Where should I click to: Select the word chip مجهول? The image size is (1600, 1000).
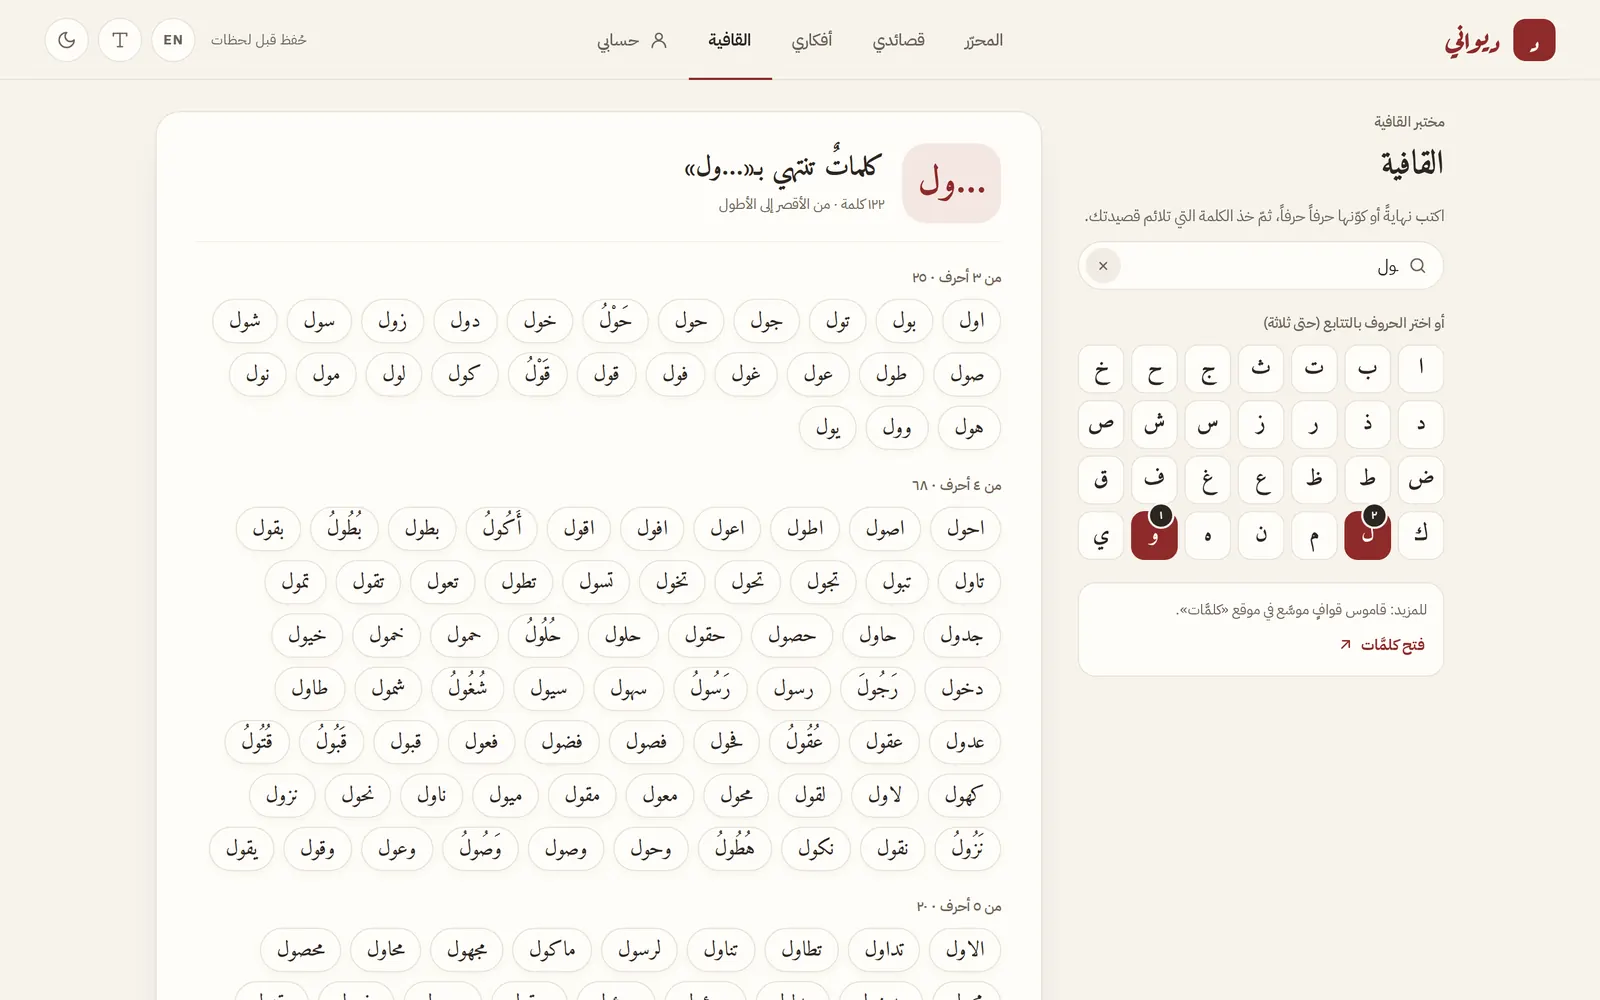tap(467, 950)
